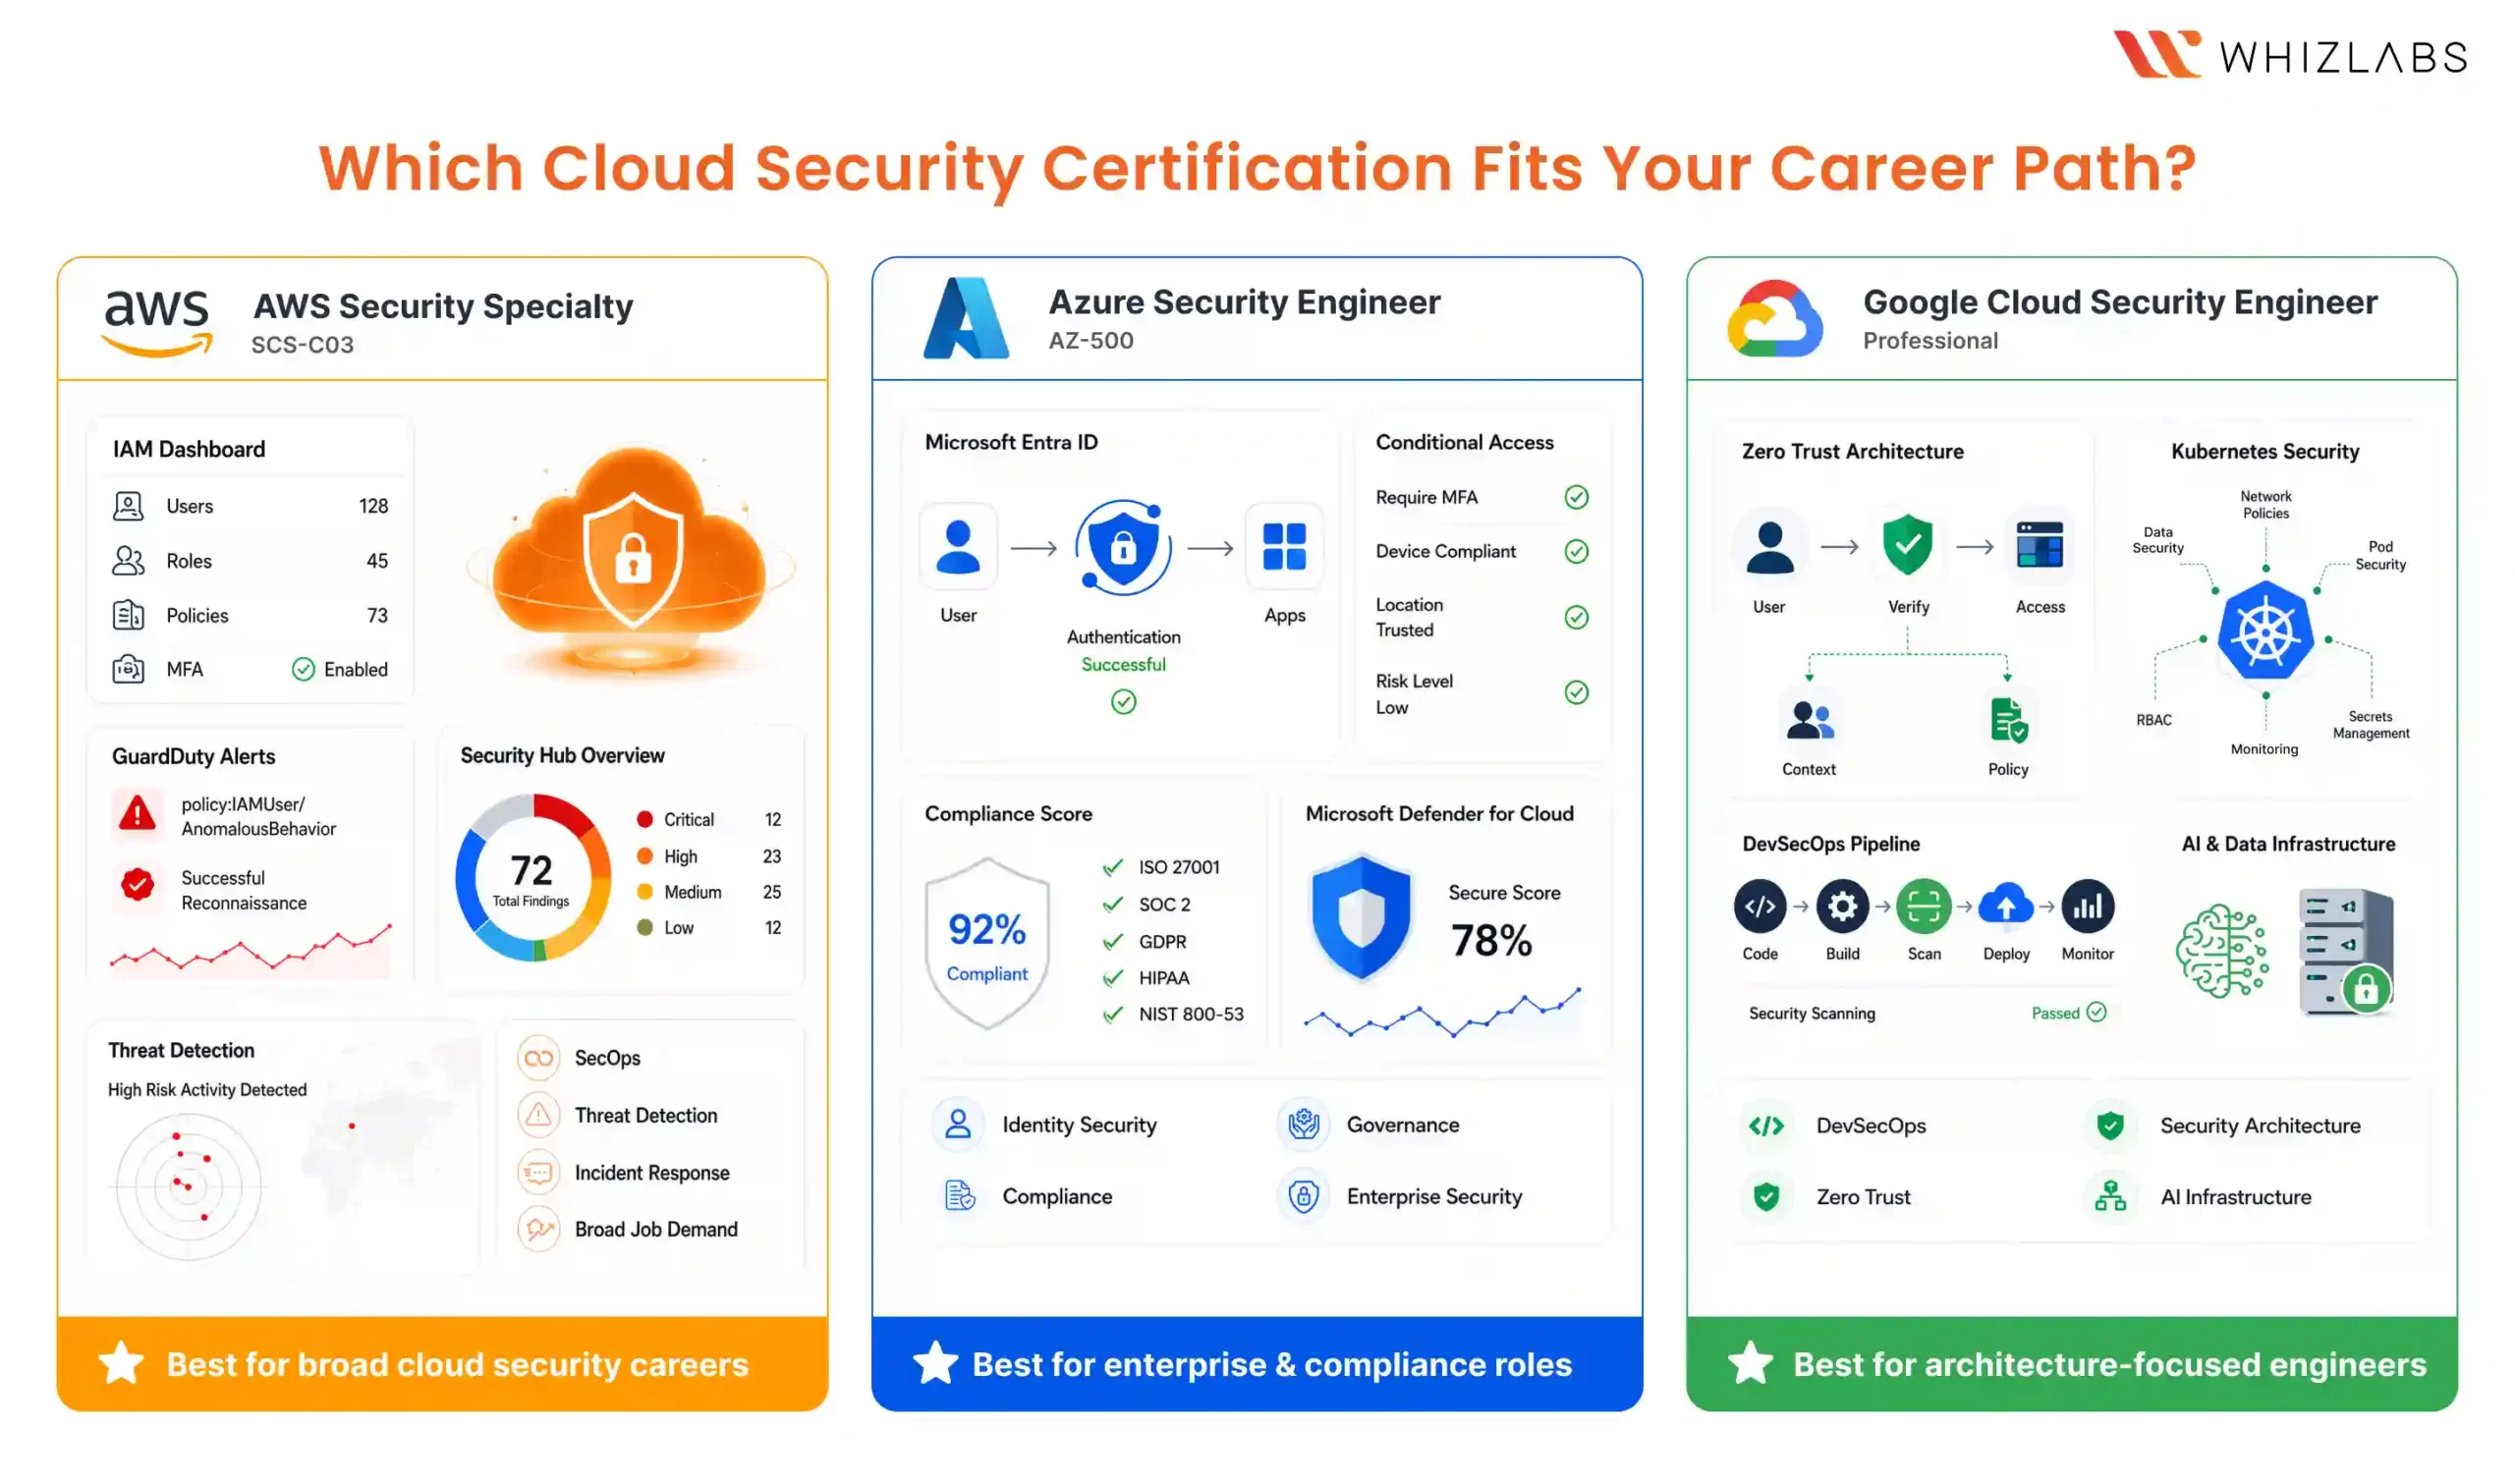This screenshot has height=1484, width=2515.
Task: Click the Apps grid icon
Action: [x=1284, y=547]
